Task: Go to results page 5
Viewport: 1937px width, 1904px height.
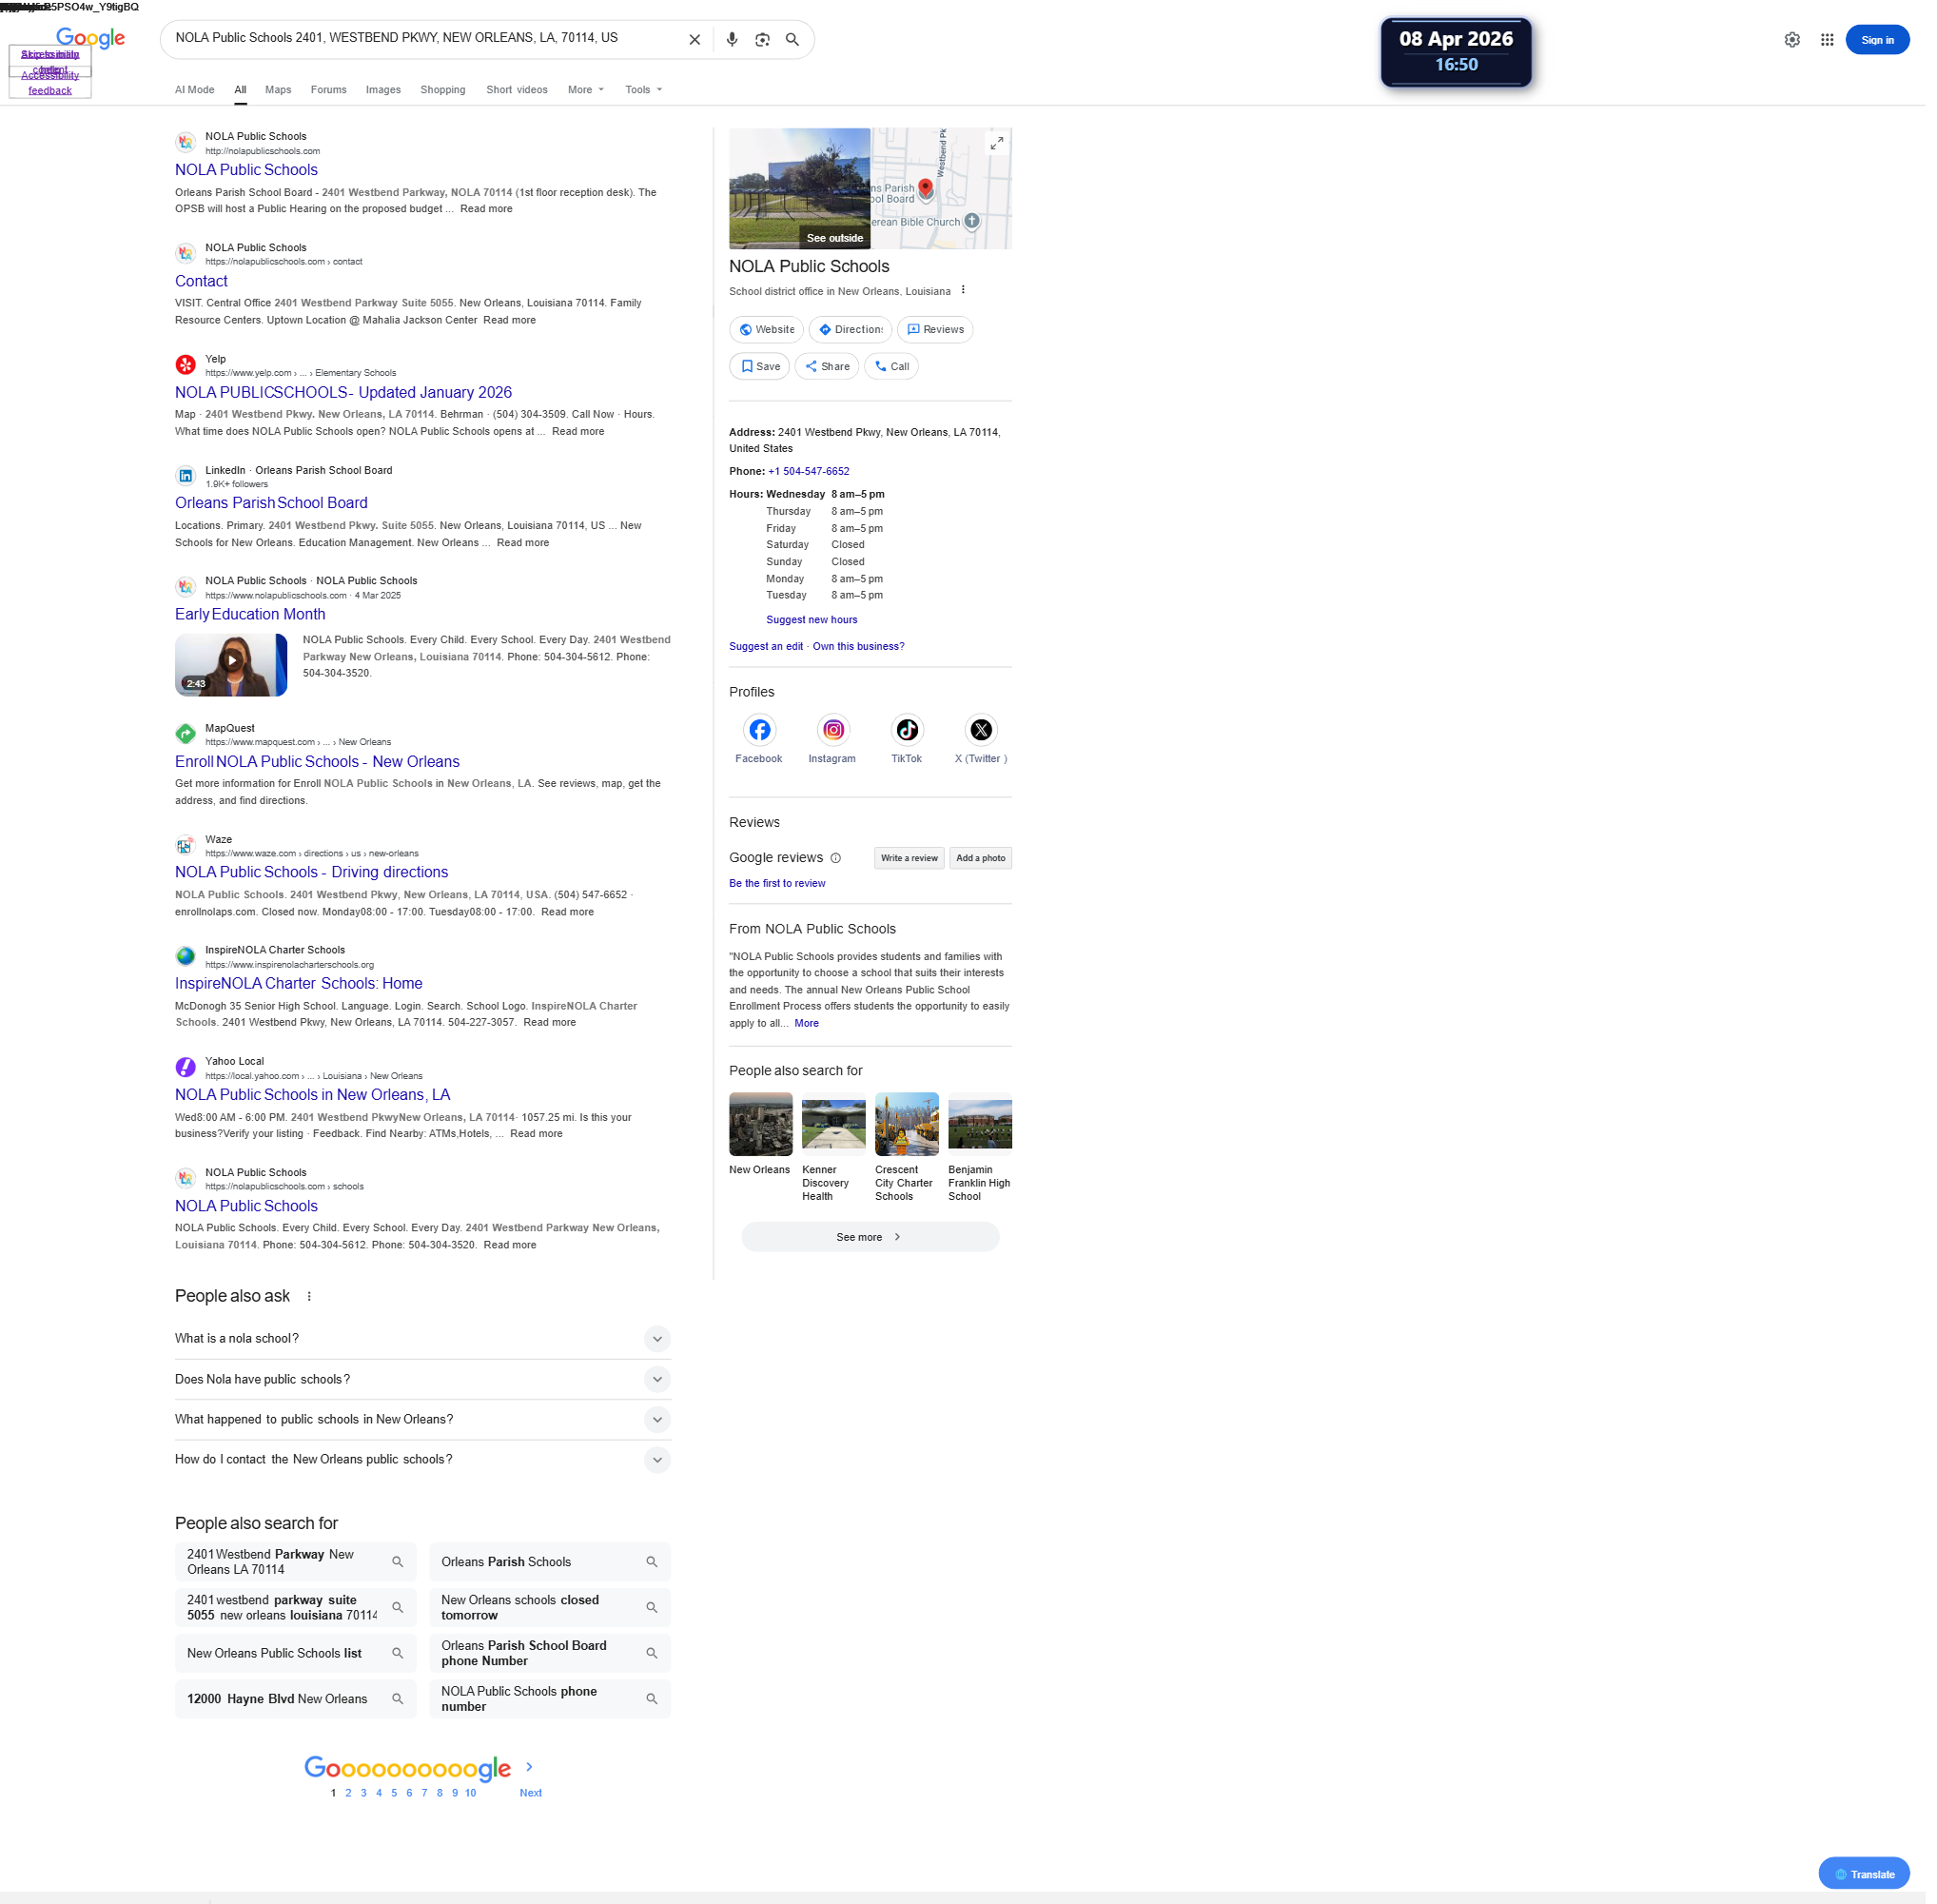Action: tap(394, 1793)
